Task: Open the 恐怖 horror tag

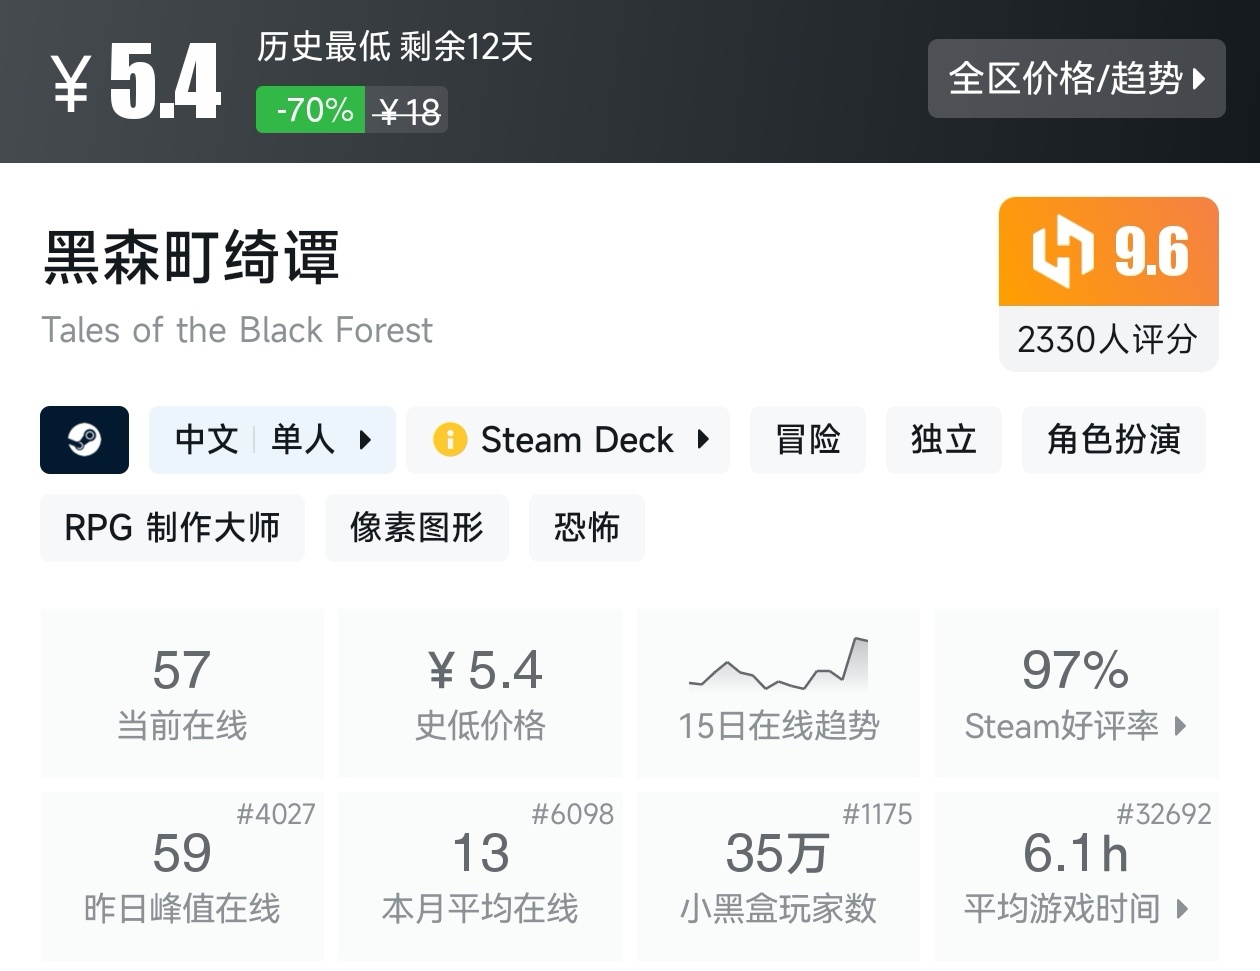Action: point(586,527)
